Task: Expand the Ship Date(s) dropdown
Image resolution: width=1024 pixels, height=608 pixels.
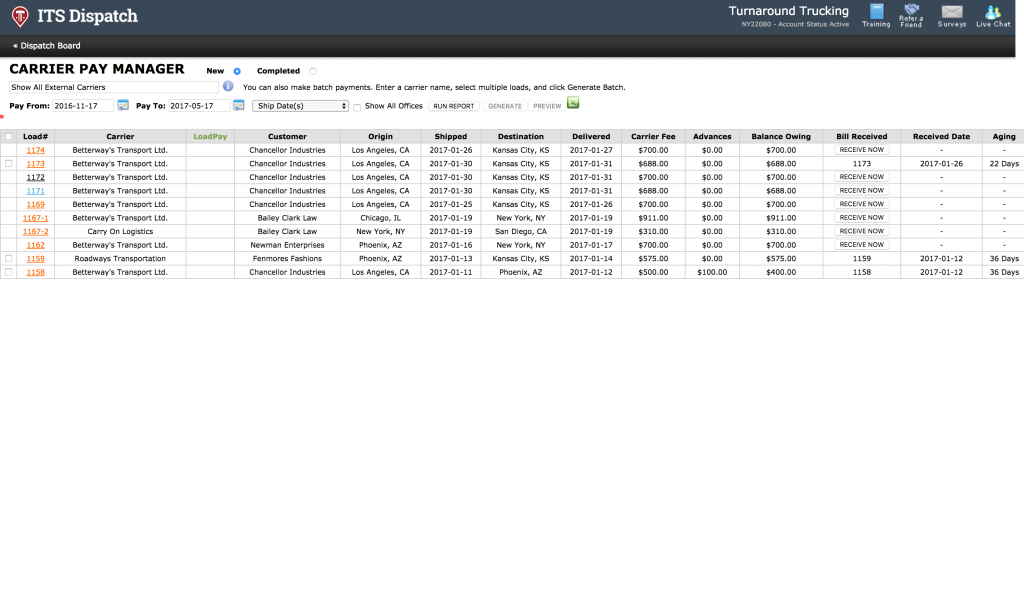Action: click(300, 106)
